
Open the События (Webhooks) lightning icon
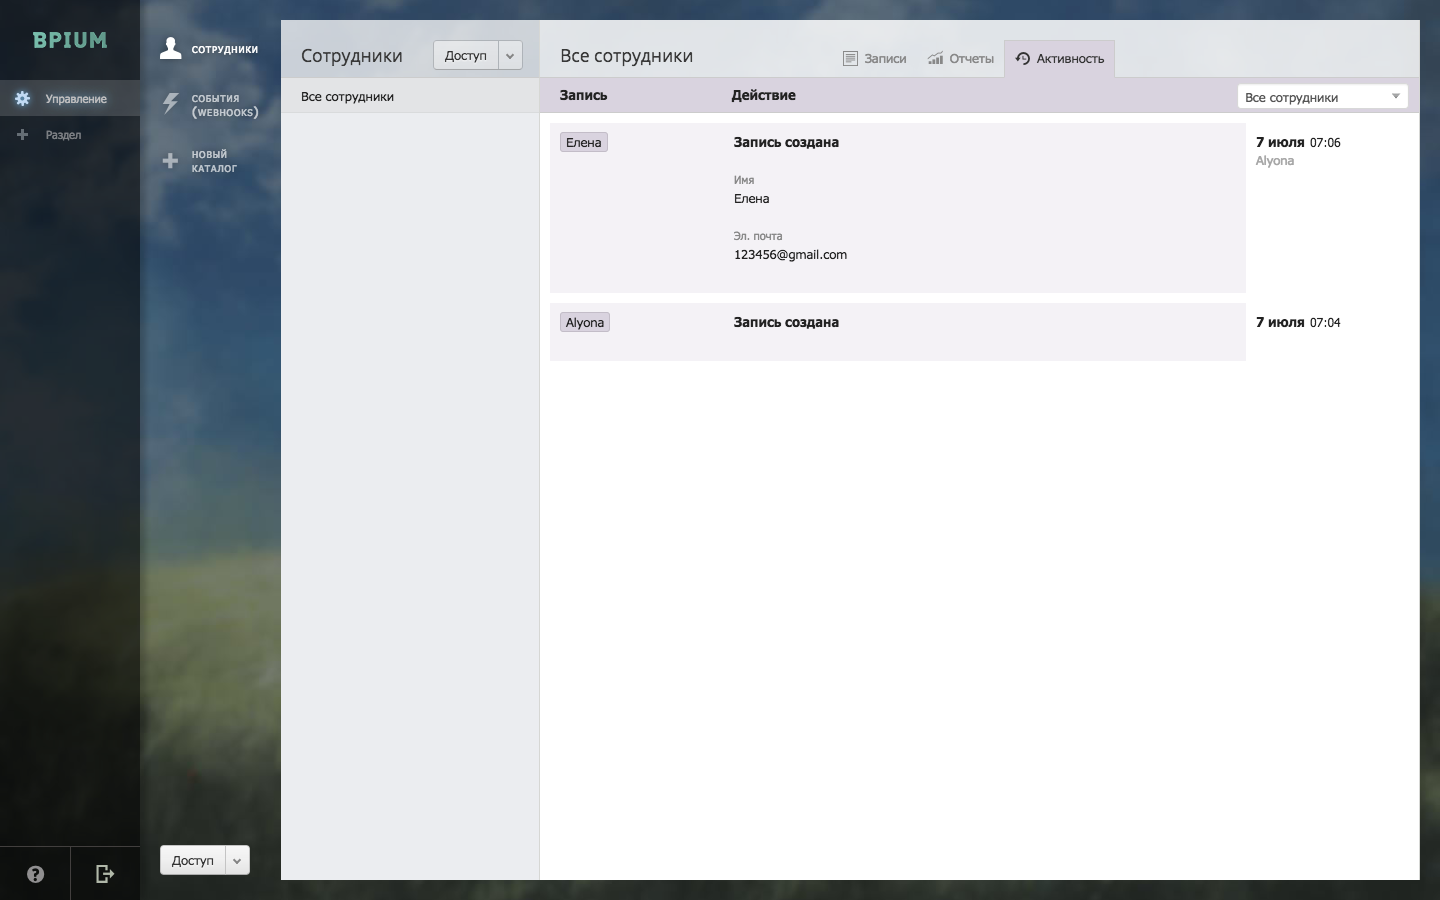(171, 104)
